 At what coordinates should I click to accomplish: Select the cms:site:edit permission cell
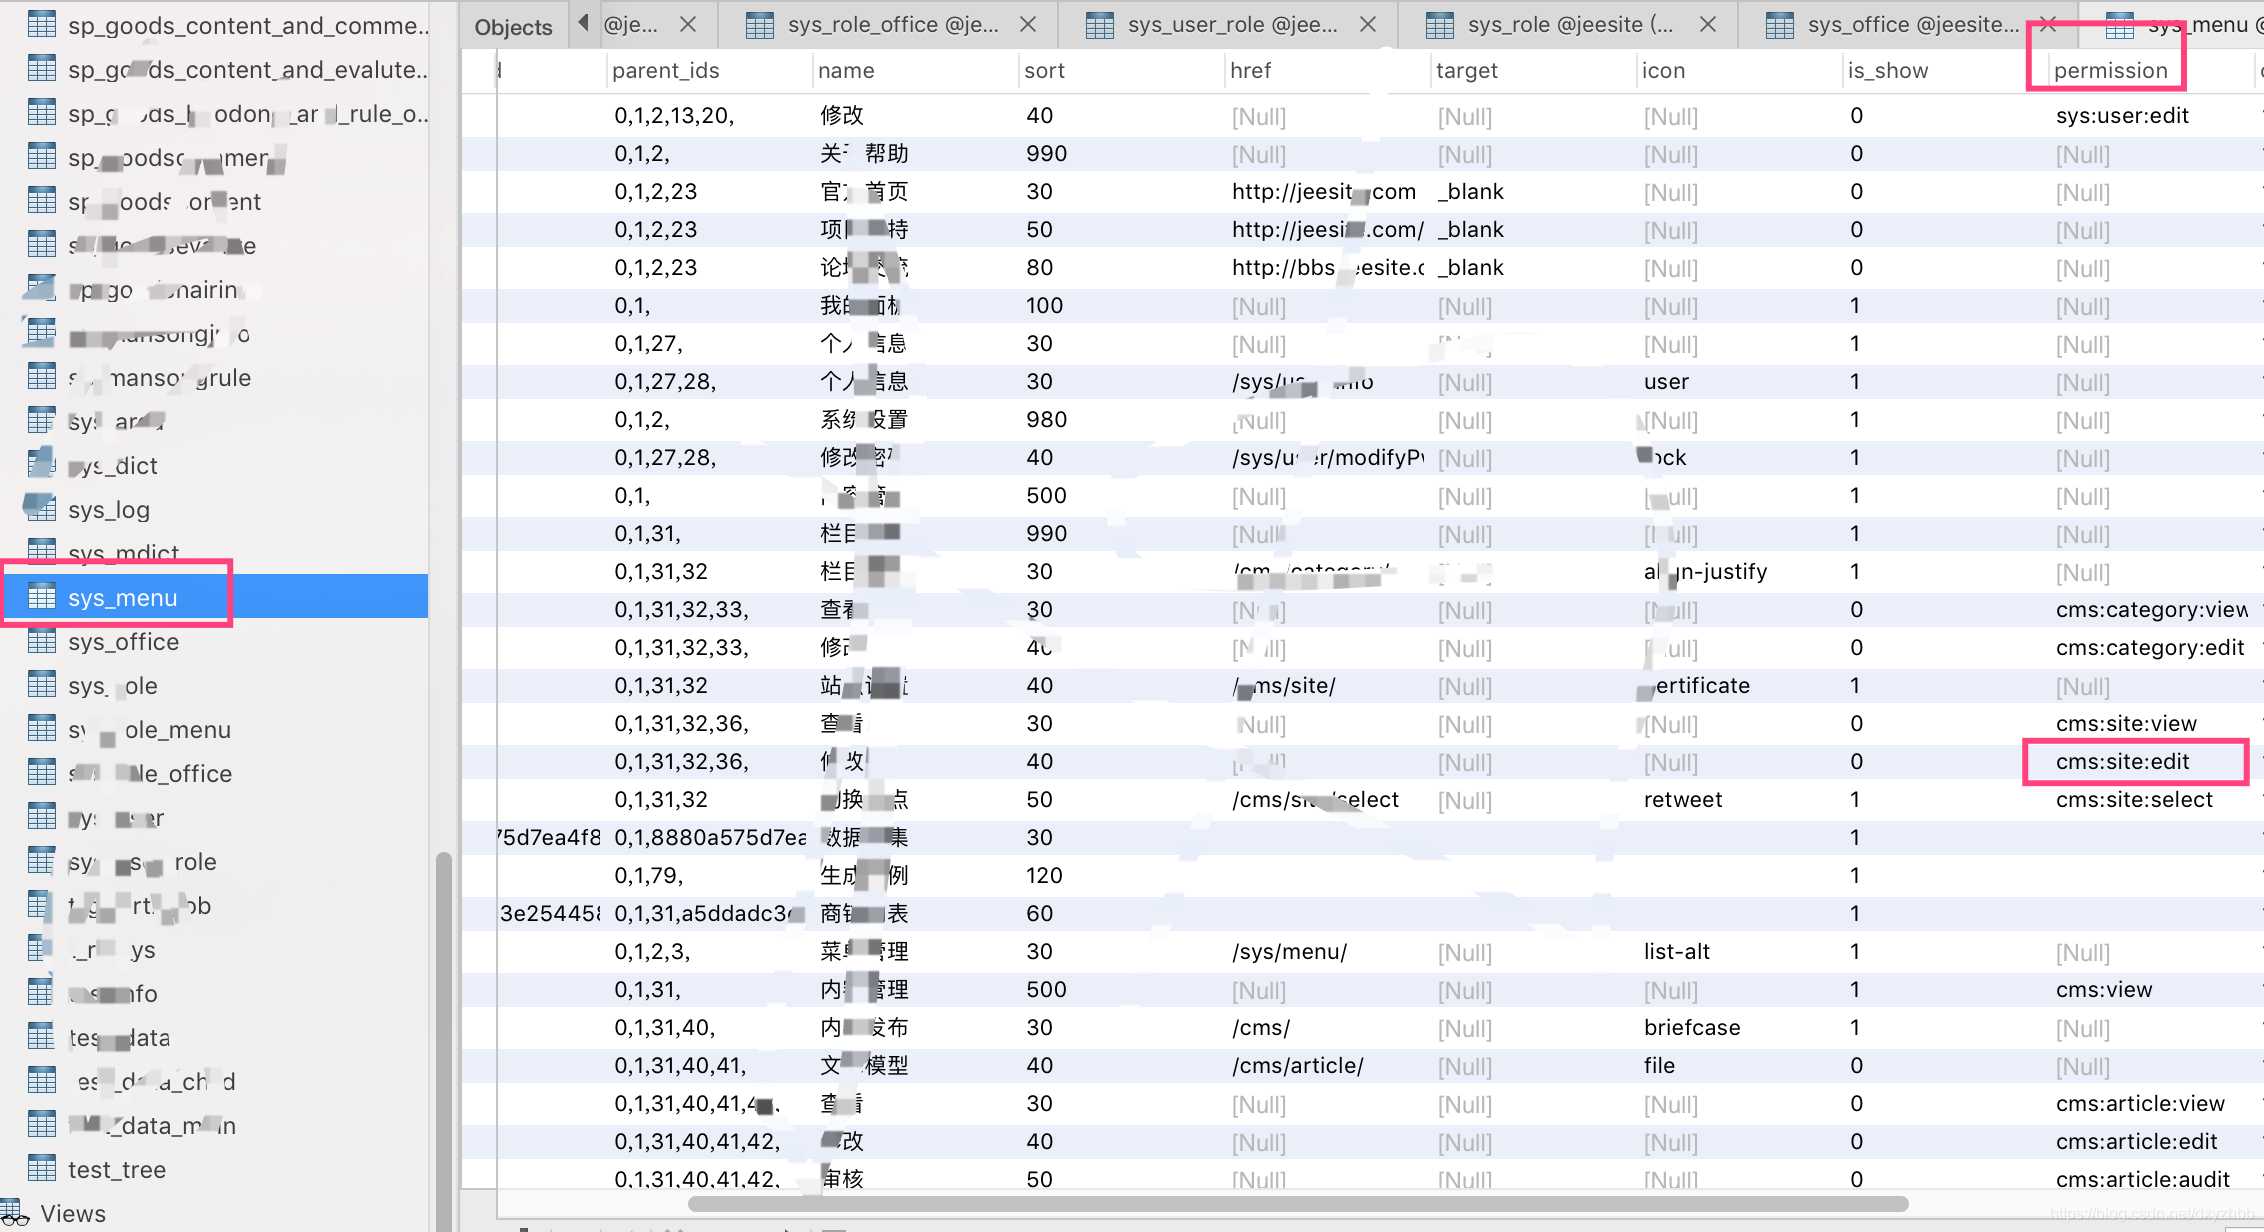tap(2150, 761)
